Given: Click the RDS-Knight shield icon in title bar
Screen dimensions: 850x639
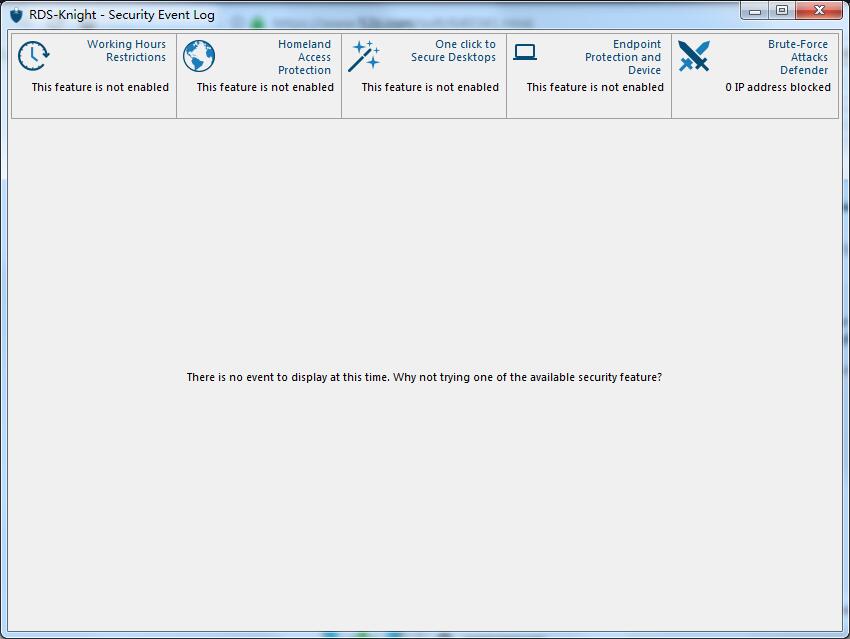Looking at the screenshot, I should (x=17, y=15).
